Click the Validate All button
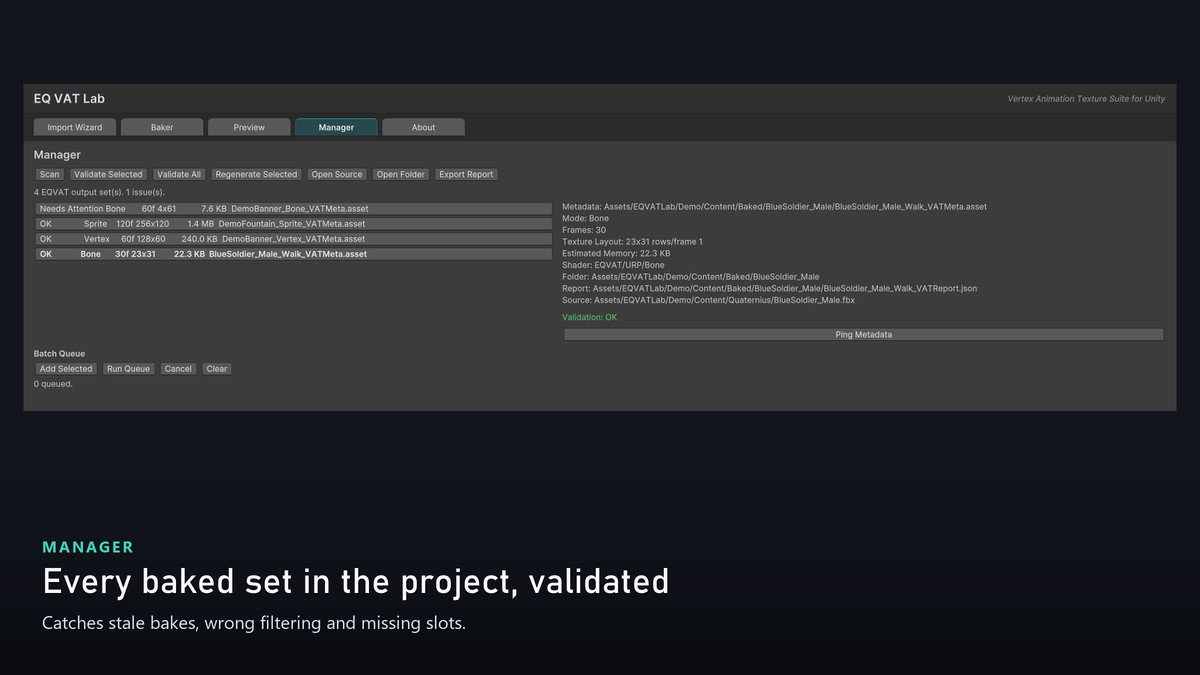This screenshot has height=675, width=1200. [179, 174]
